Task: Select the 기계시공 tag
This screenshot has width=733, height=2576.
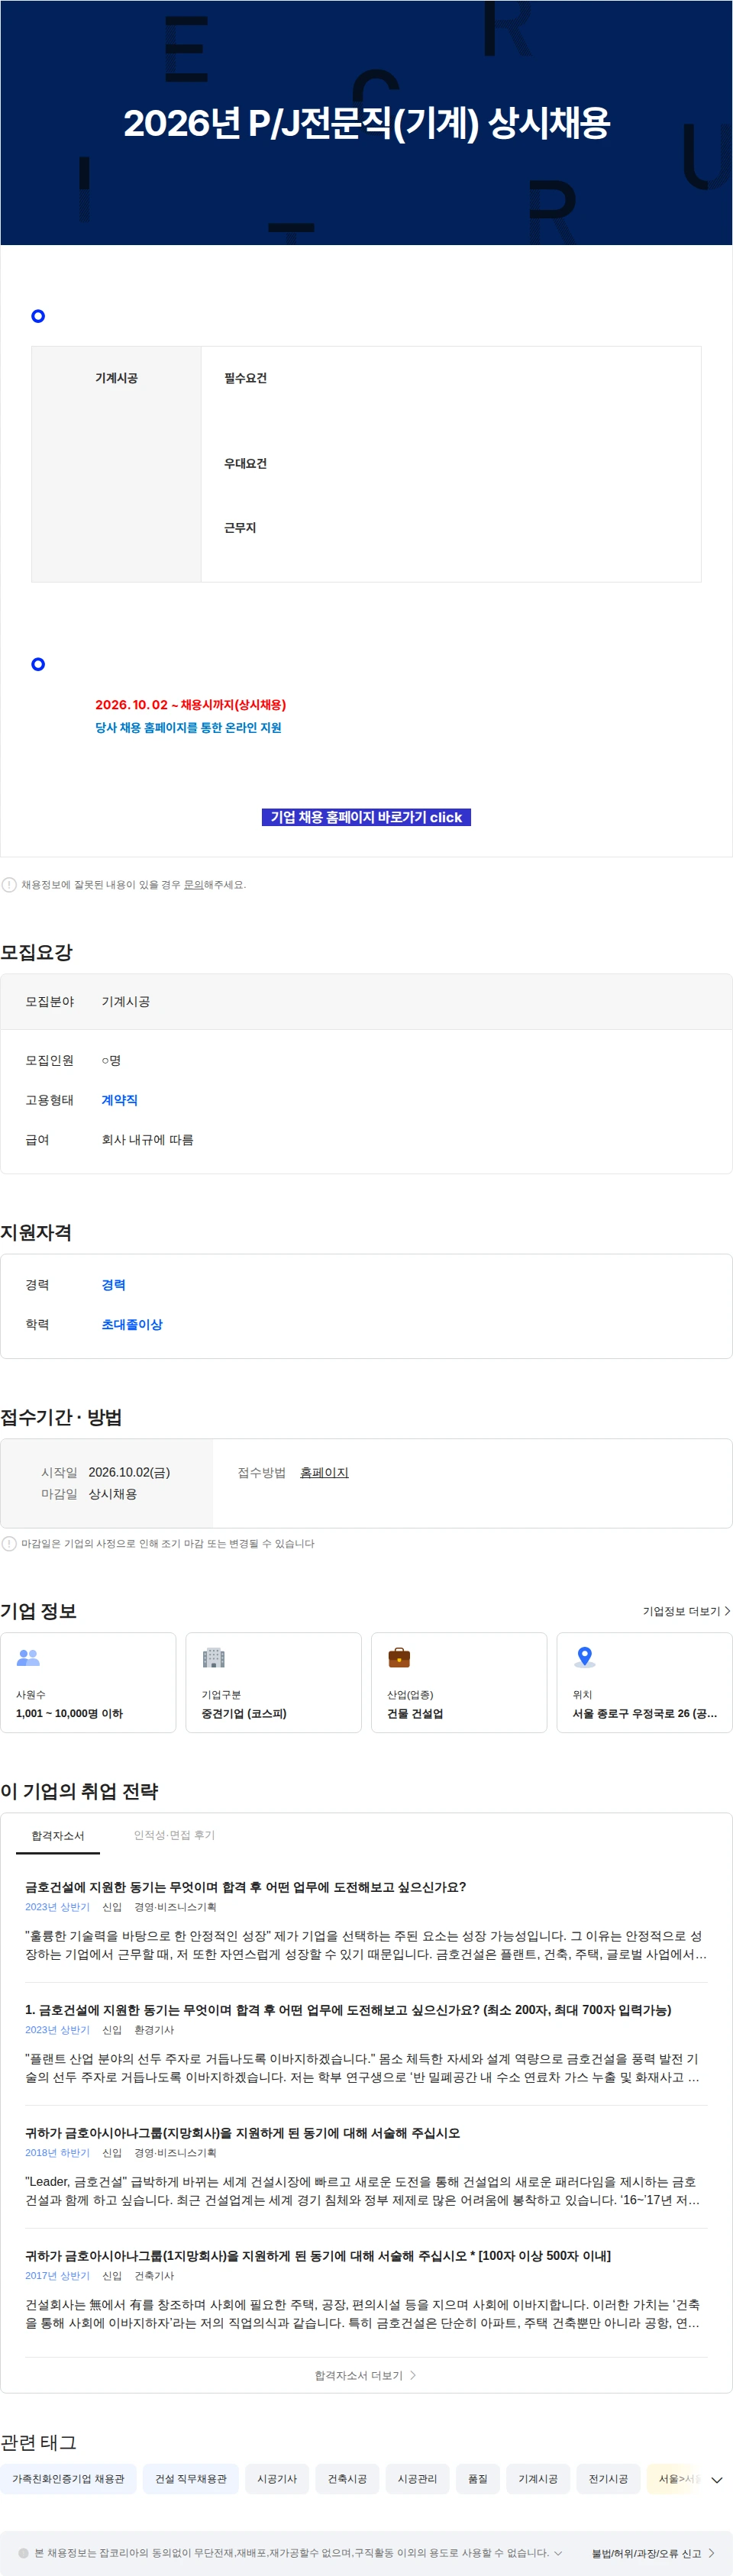Action: tap(538, 2479)
